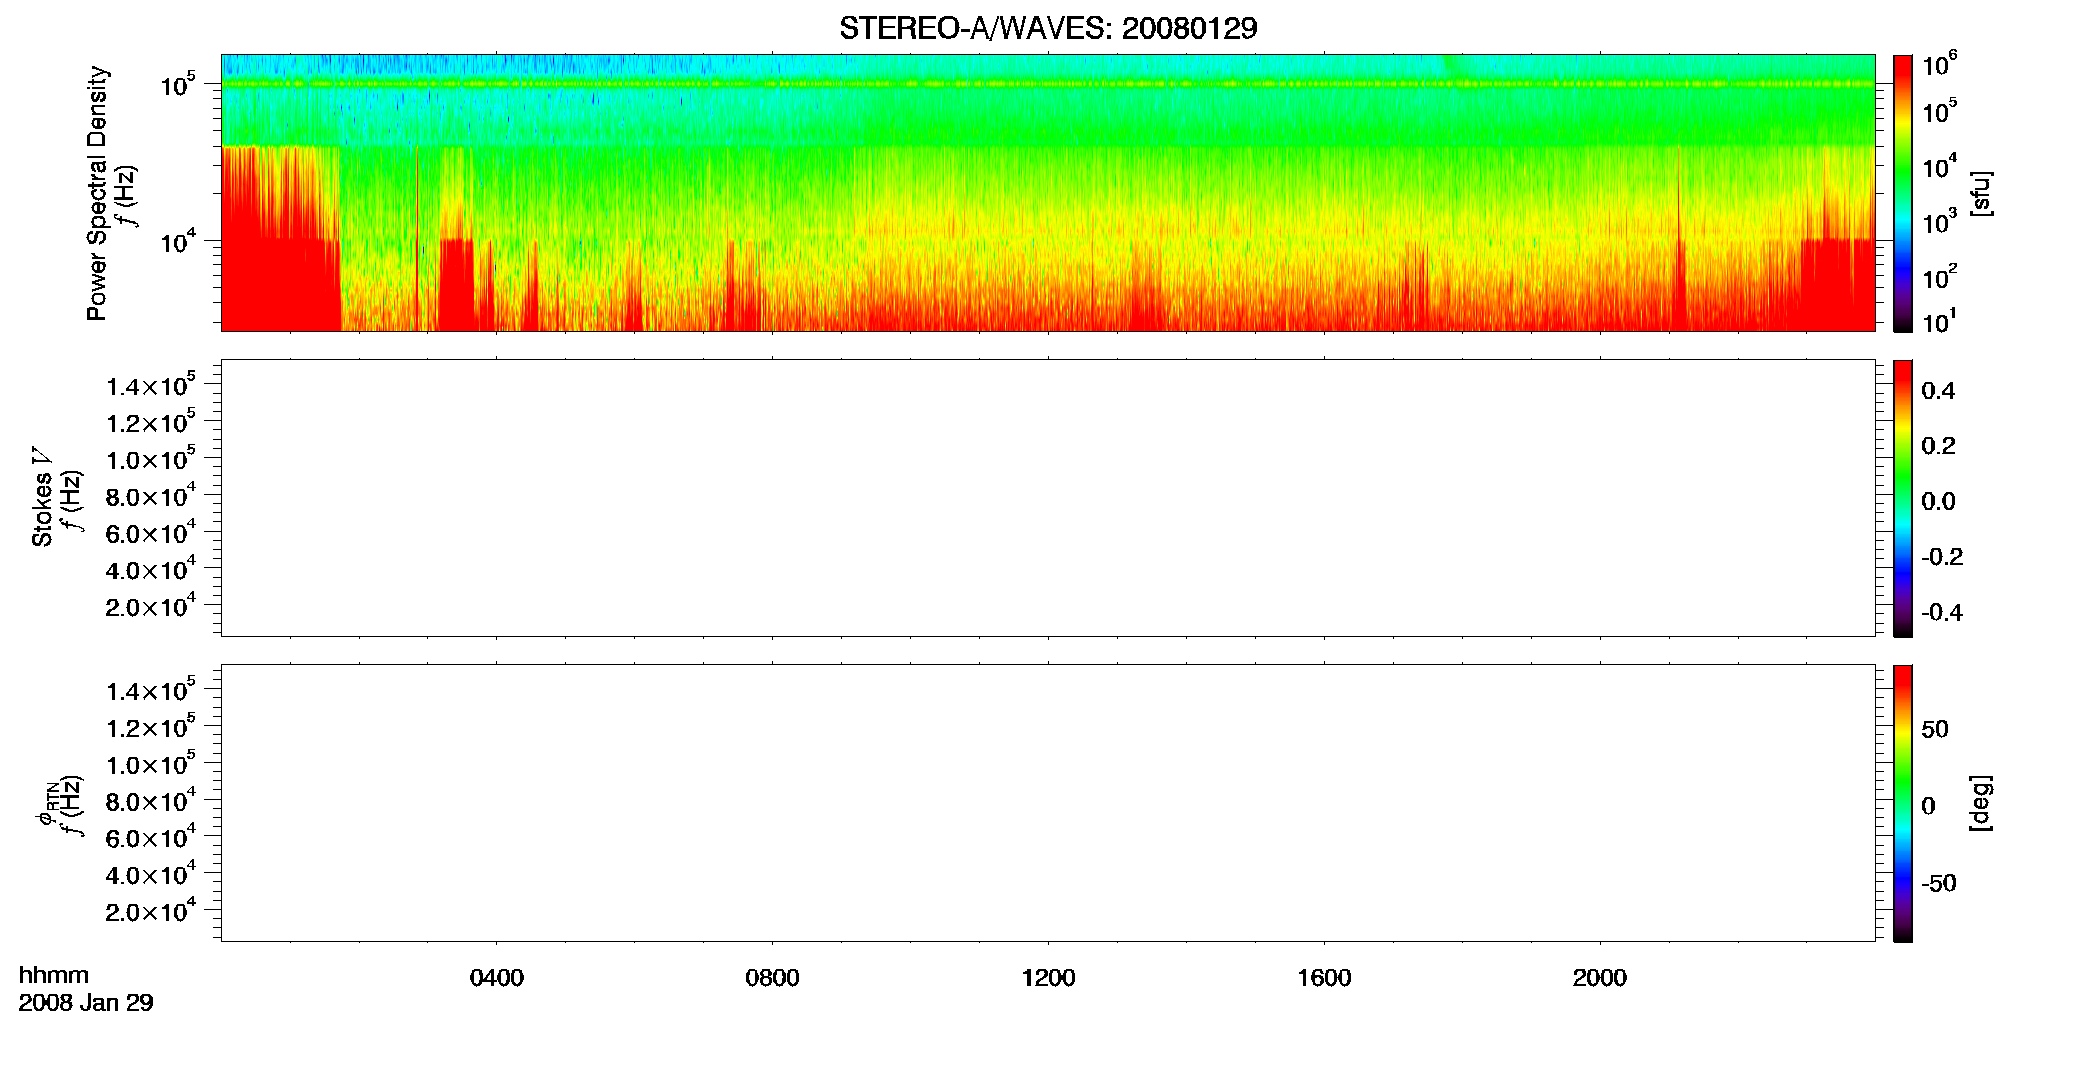The image size is (2096, 1080).
Task: Click the 1200 time axis label
Action: click(x=1048, y=978)
